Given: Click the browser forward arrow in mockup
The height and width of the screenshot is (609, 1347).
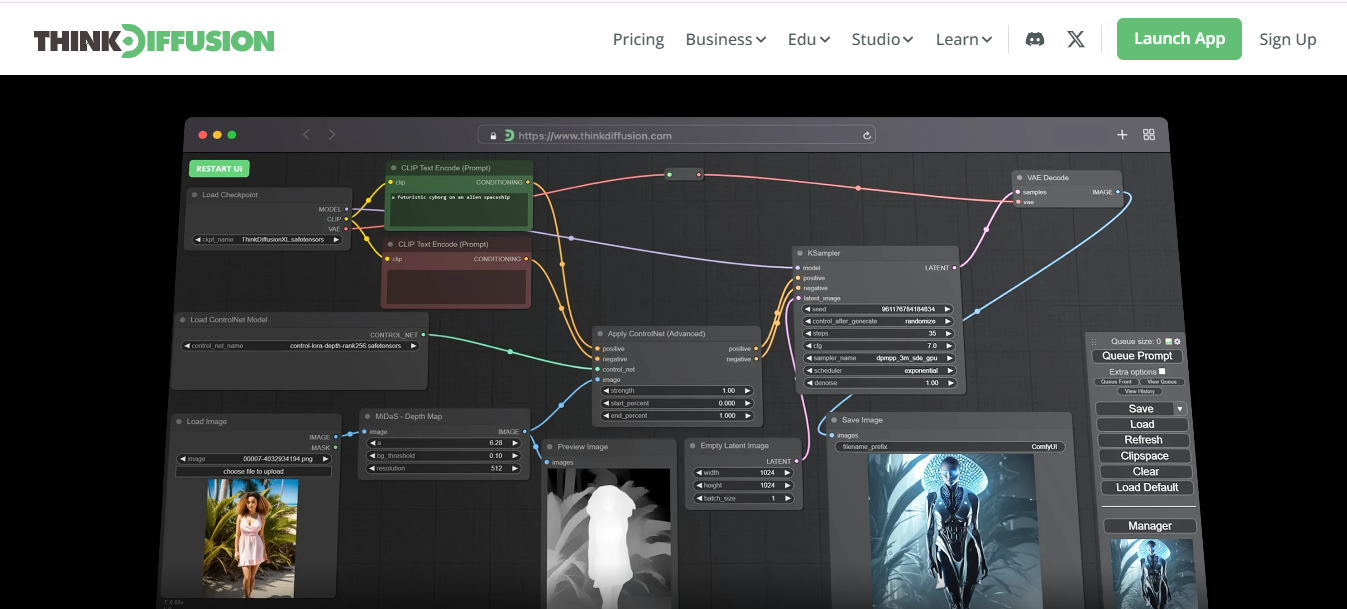Looking at the screenshot, I should tap(332, 135).
